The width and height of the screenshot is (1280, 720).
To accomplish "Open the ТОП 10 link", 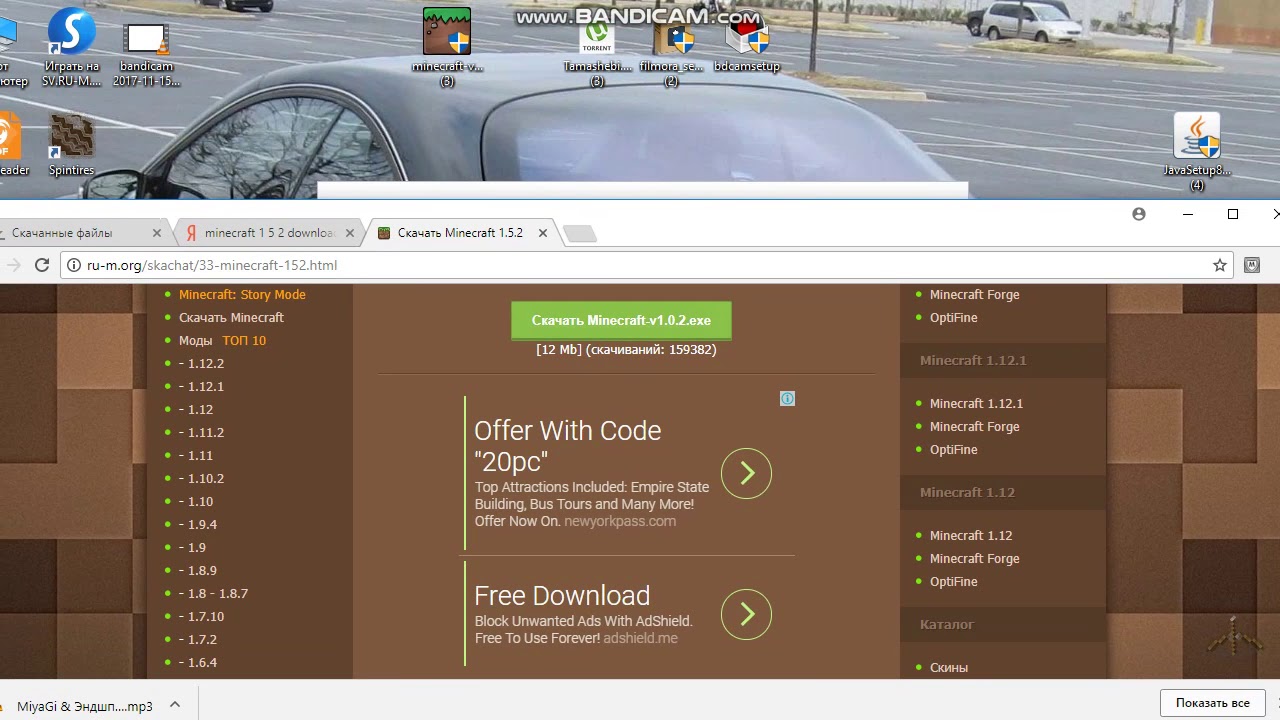I will (x=244, y=340).
